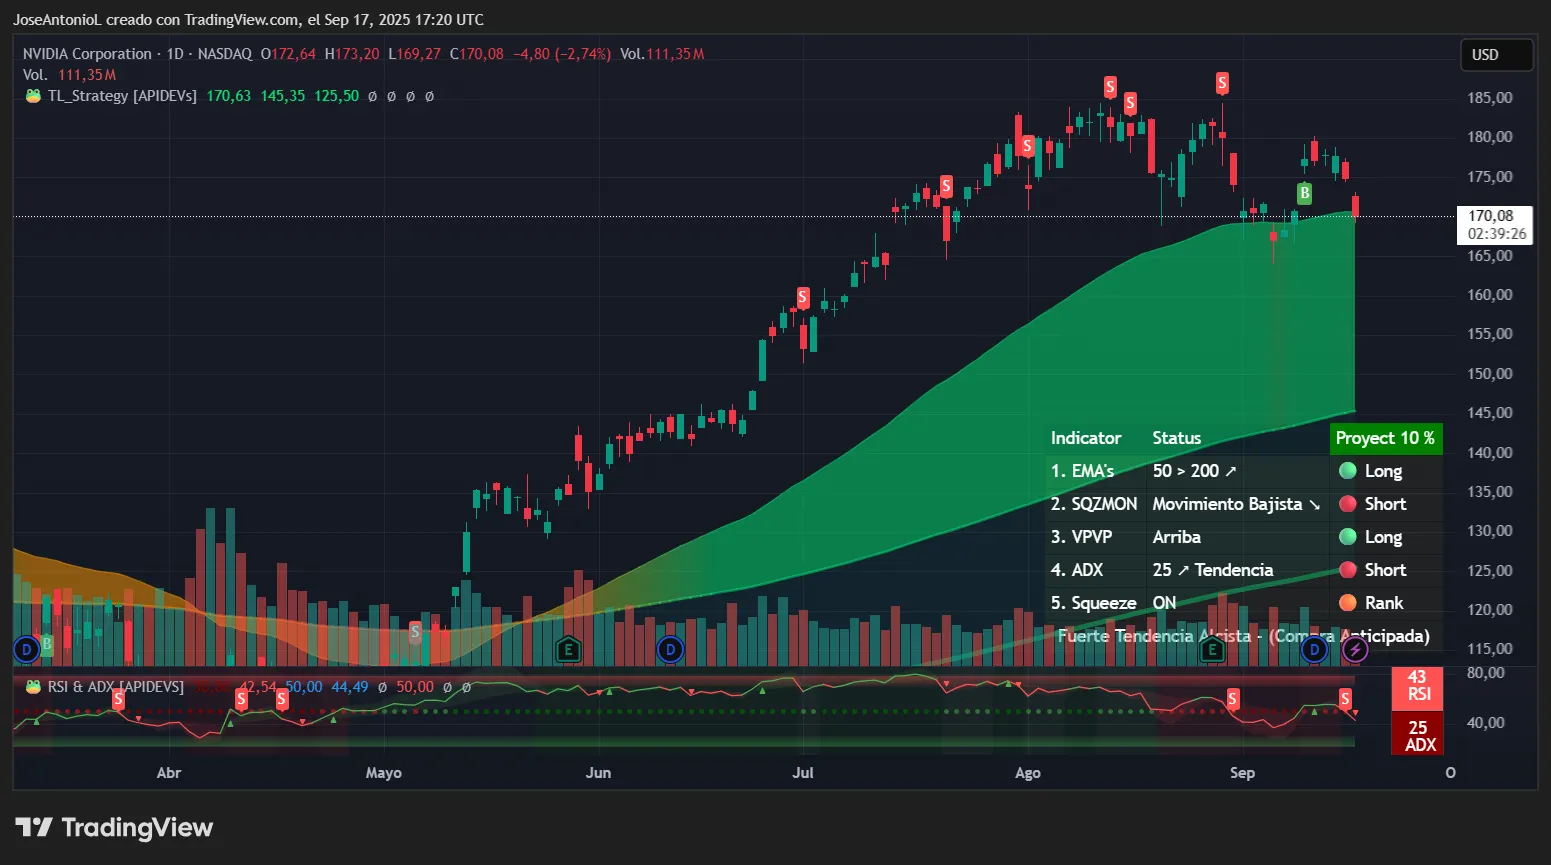Toggle the green Long status dot for EMA's row
Viewport: 1551px width, 865px height.
click(x=1348, y=471)
